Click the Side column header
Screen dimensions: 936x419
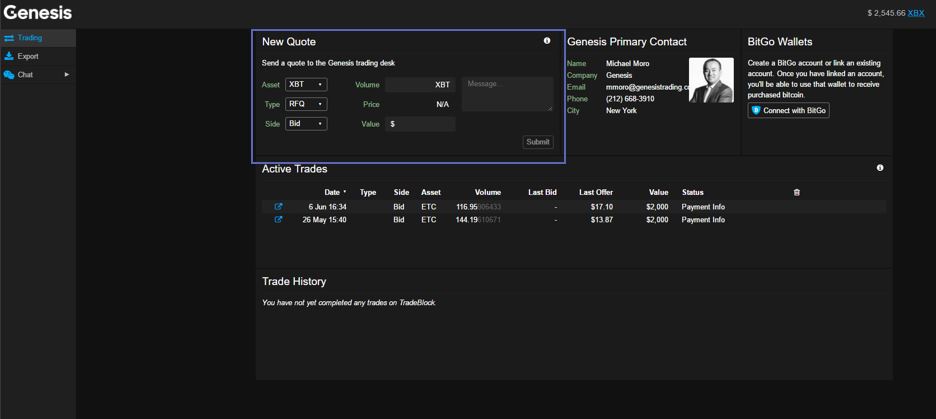(x=402, y=192)
